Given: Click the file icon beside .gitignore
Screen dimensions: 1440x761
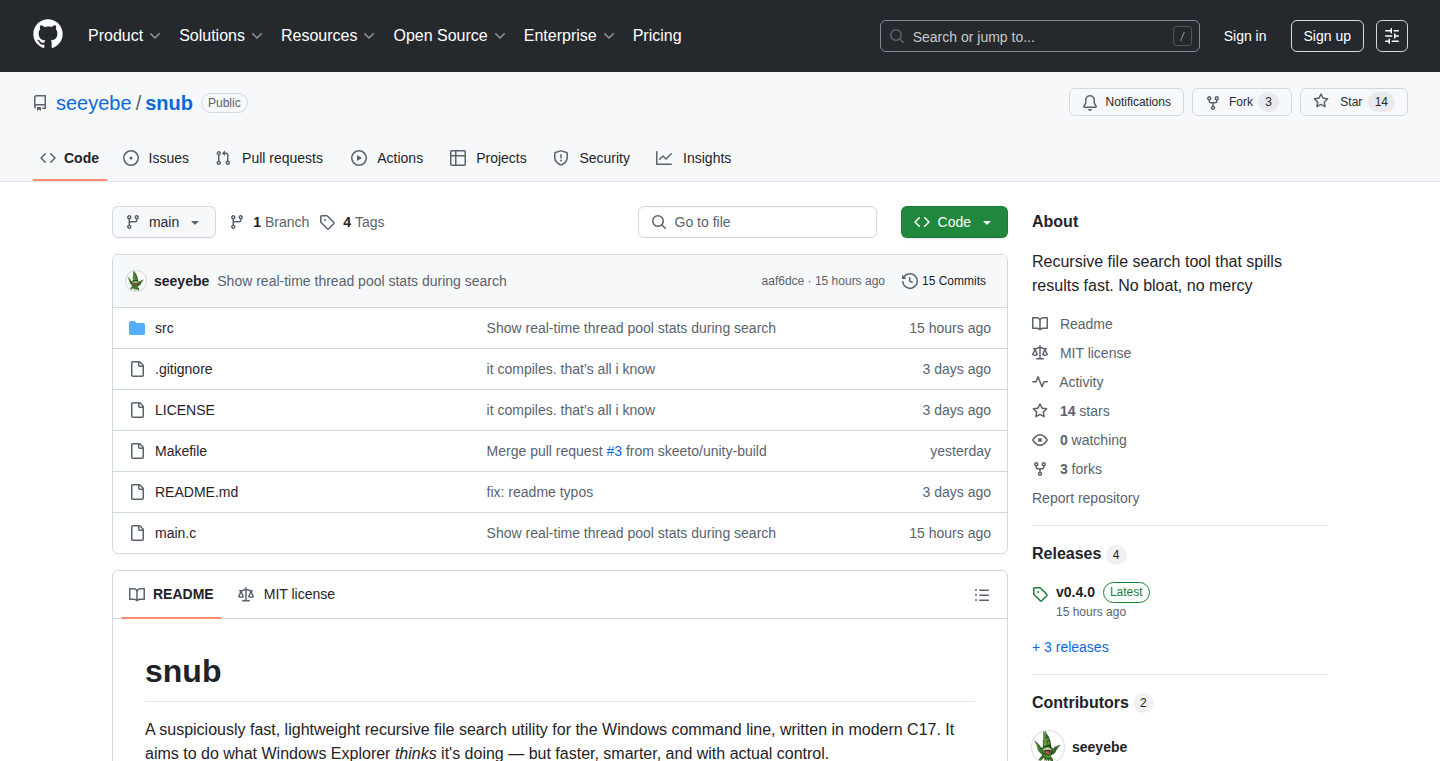Looking at the screenshot, I should 137,369.
